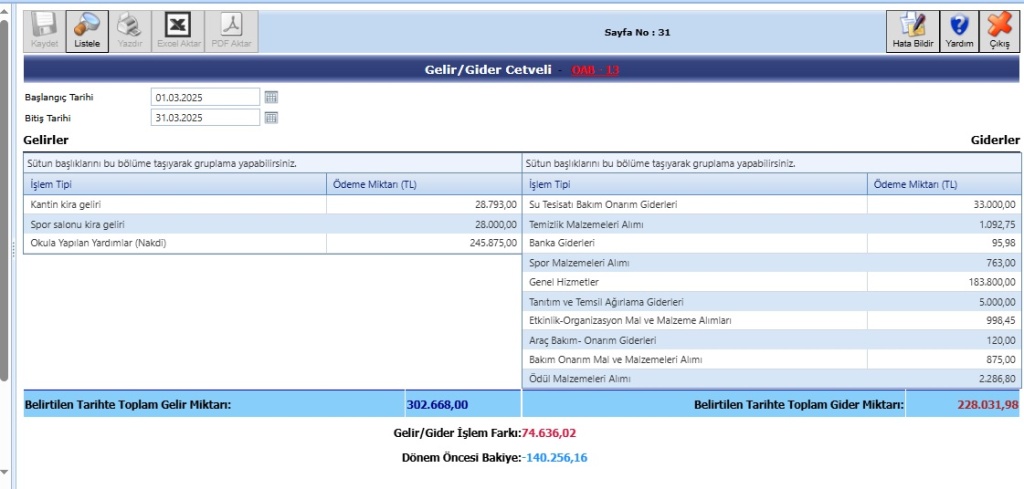Sort Gelirler by Ödeme Miktarı header
1024x489 pixels.
click(423, 184)
